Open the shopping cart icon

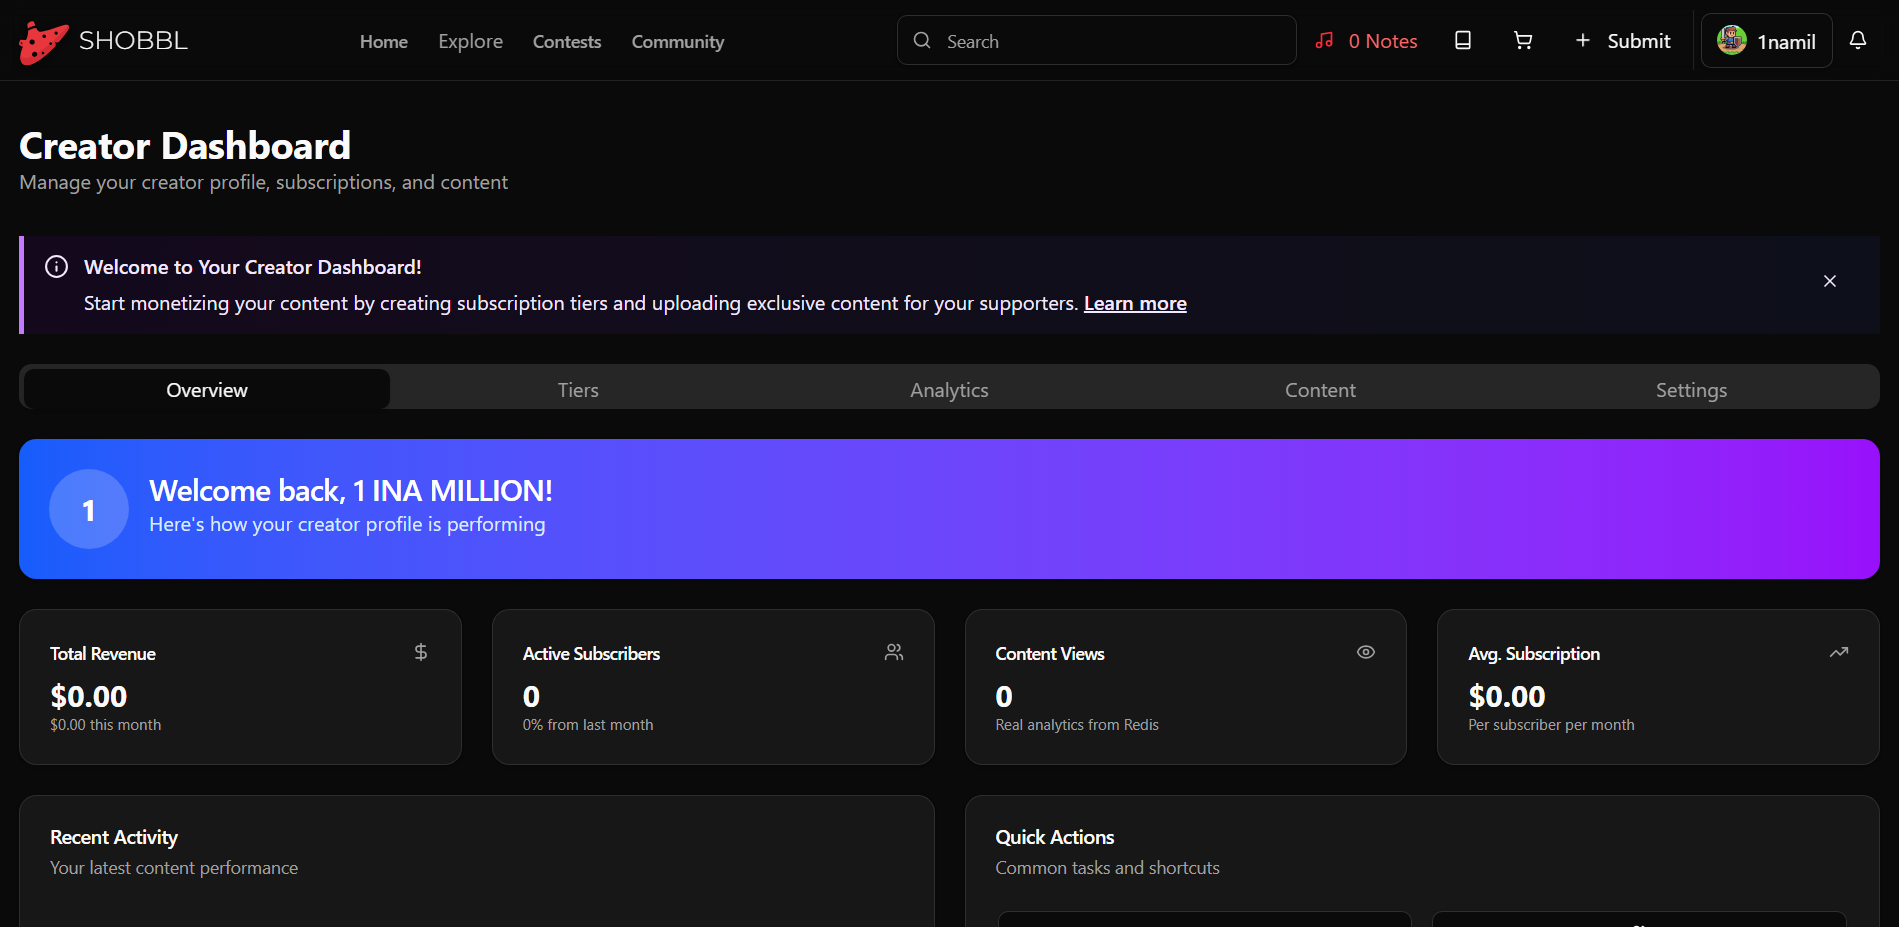1522,40
